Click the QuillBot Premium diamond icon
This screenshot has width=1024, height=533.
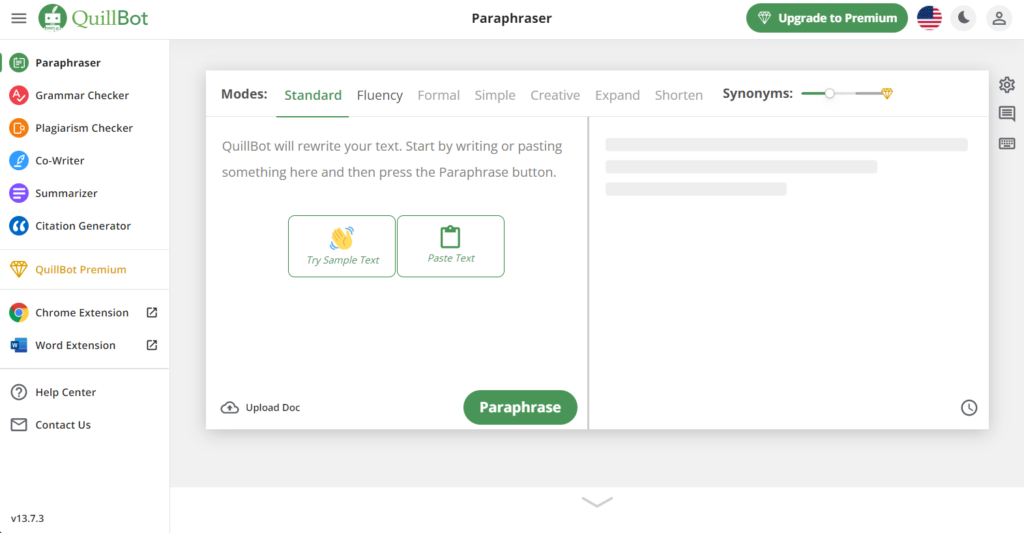click(x=19, y=269)
